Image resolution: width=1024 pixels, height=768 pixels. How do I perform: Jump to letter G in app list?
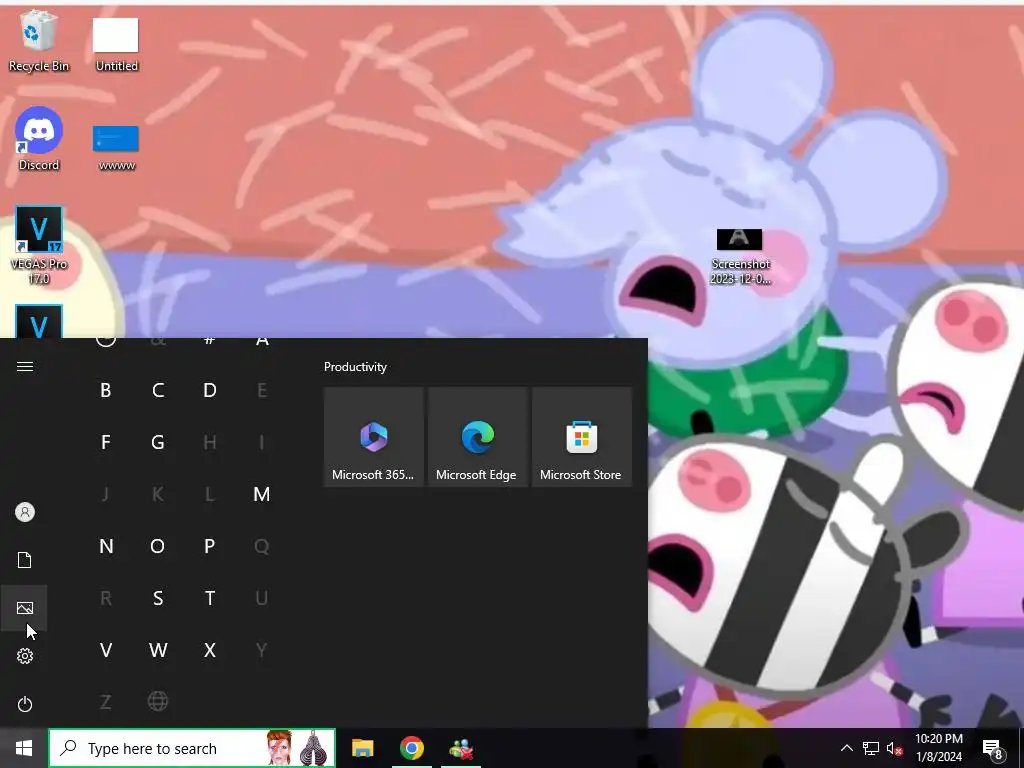pos(157,442)
